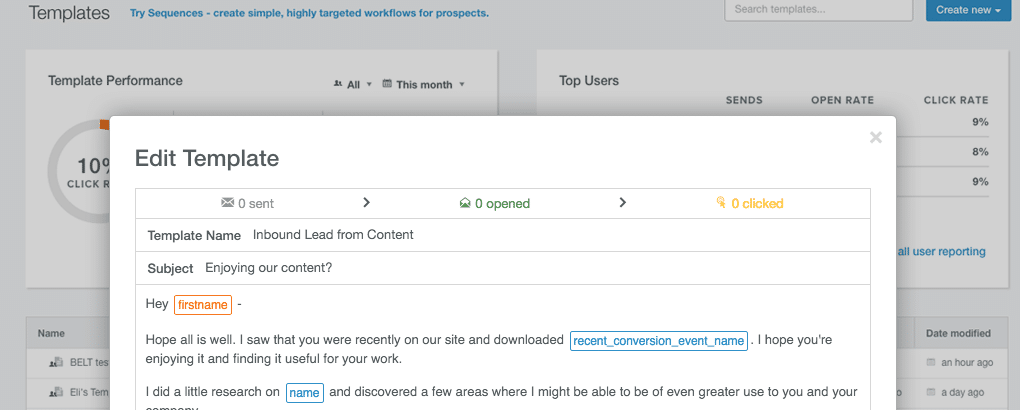Close the Edit Template dialog

point(875,138)
